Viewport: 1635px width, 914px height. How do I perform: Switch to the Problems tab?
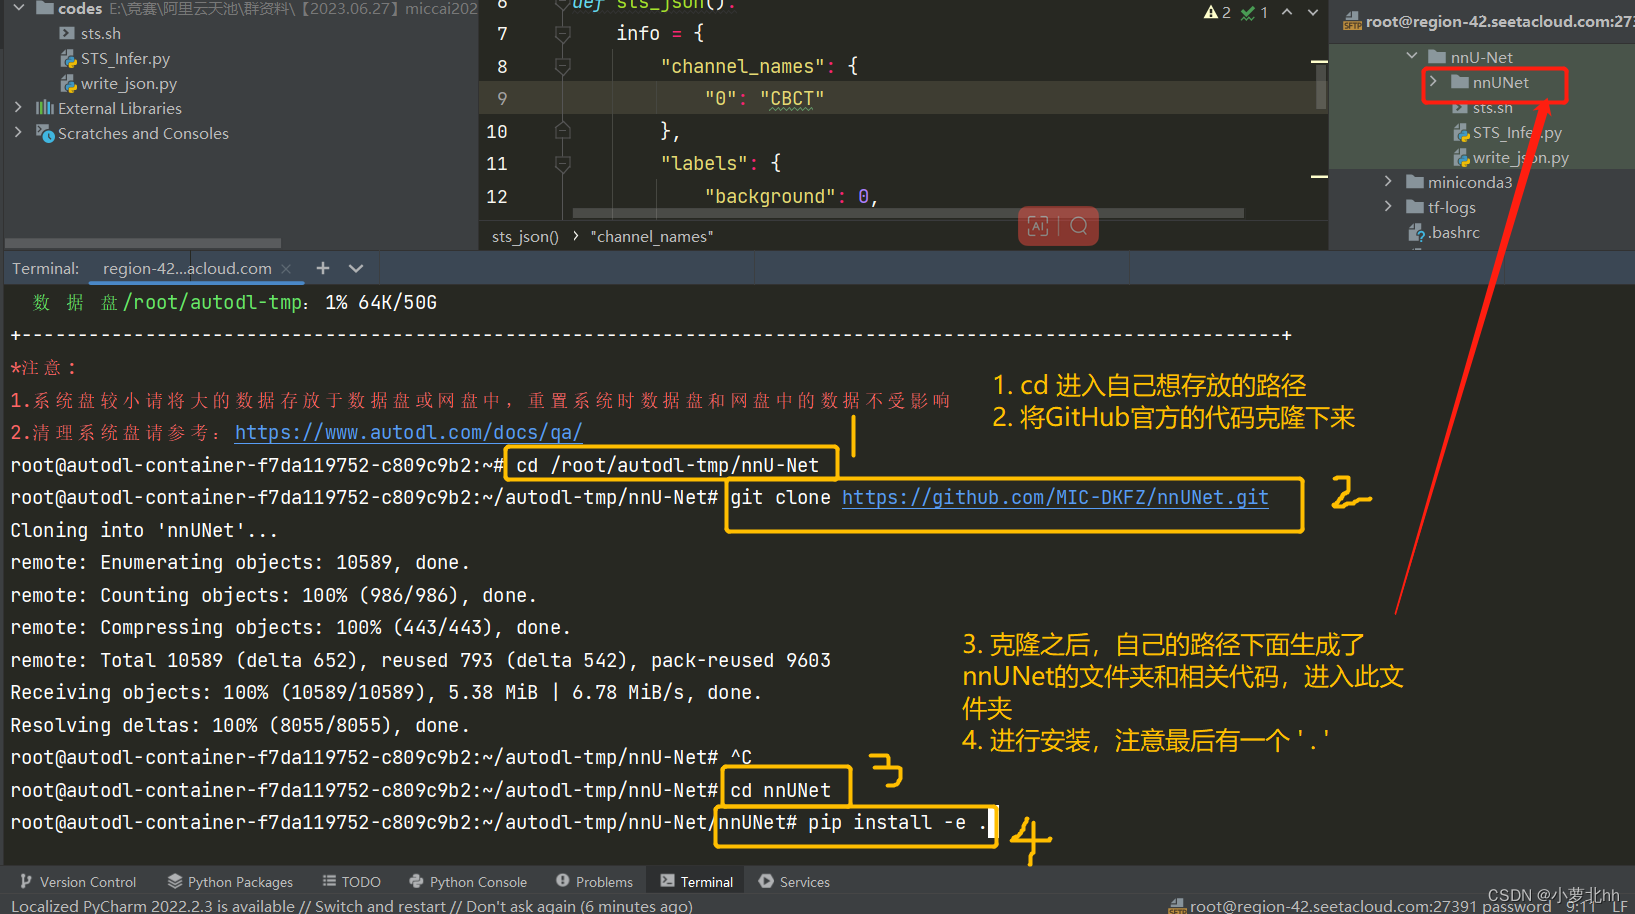click(x=594, y=882)
